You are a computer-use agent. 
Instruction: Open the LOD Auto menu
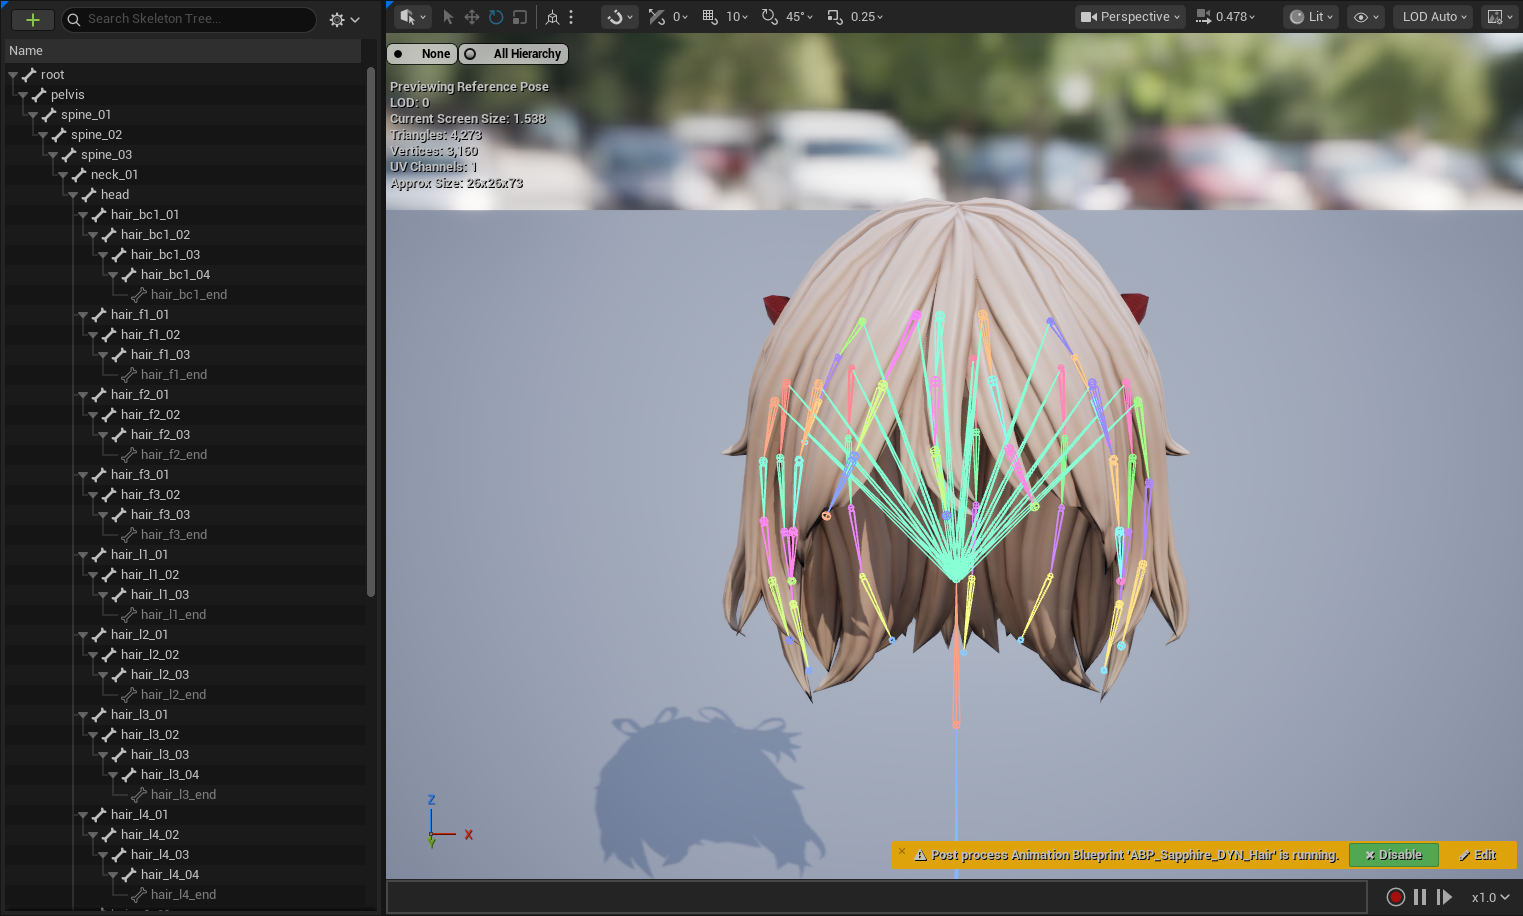pyautogui.click(x=1433, y=17)
